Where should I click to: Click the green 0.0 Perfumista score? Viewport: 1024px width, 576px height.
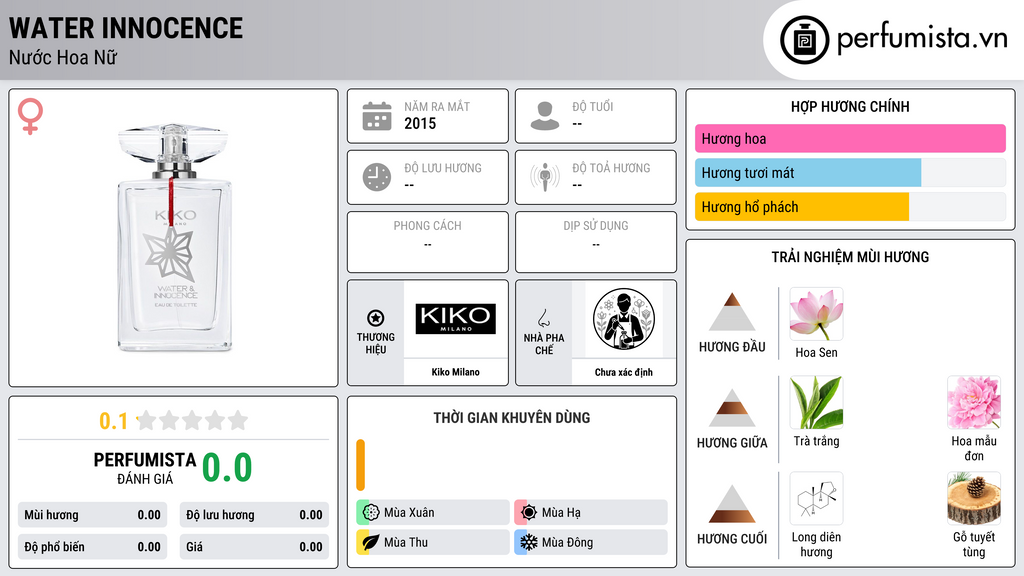pyautogui.click(x=227, y=467)
